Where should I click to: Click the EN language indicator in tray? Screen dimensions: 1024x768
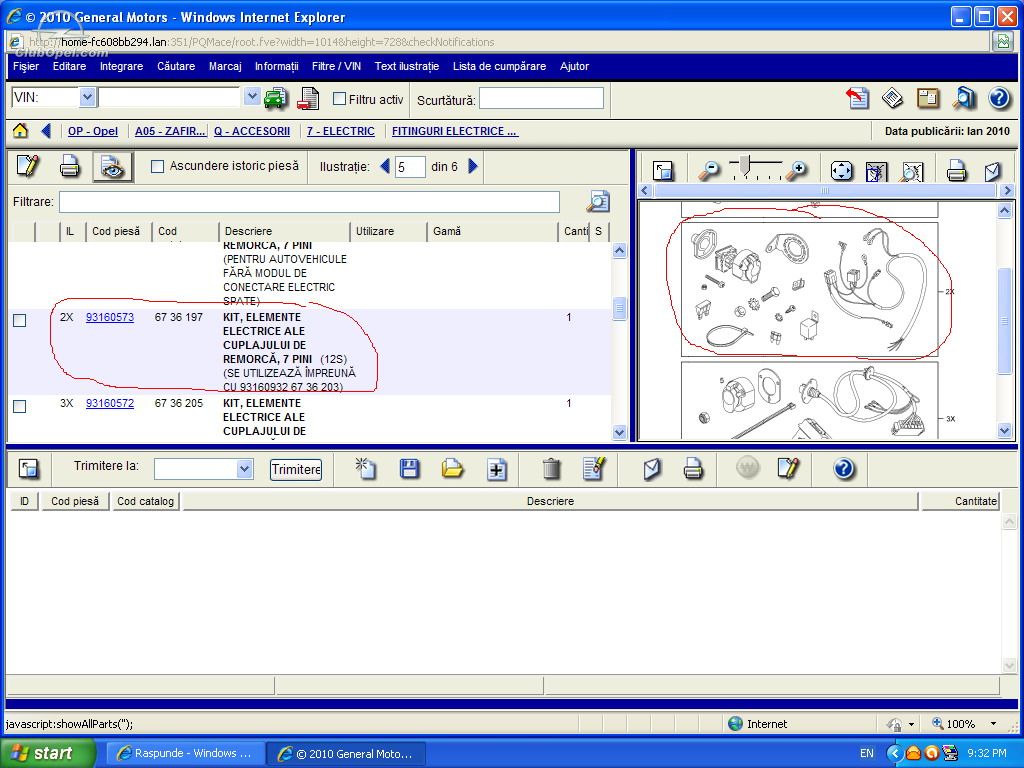(x=867, y=753)
